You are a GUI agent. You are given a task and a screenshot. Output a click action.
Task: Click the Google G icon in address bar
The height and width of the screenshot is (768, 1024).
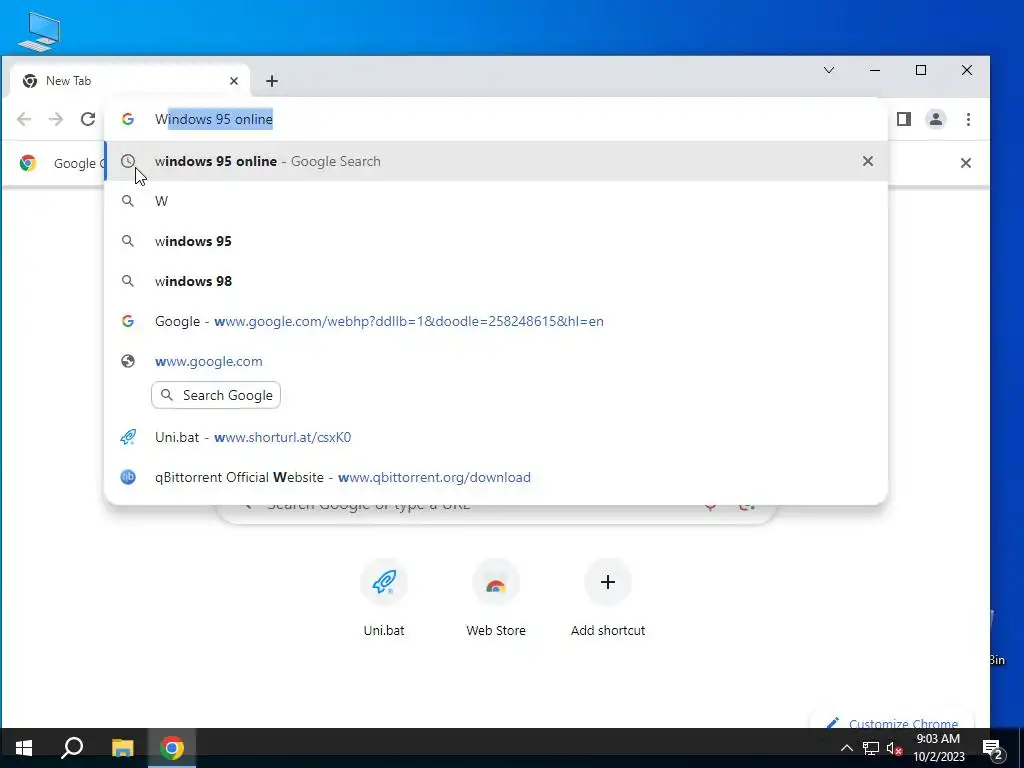[128, 119]
